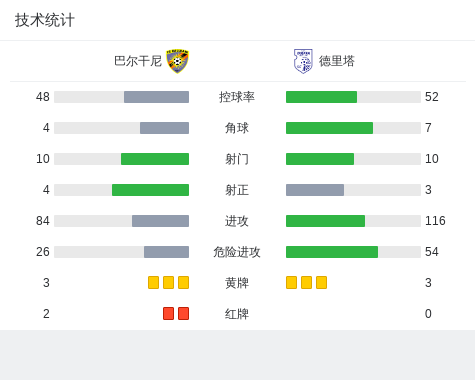Screen dimensions: 475x380
Task: Click 巴尔干尼's first red card icon
Action: tap(168, 313)
